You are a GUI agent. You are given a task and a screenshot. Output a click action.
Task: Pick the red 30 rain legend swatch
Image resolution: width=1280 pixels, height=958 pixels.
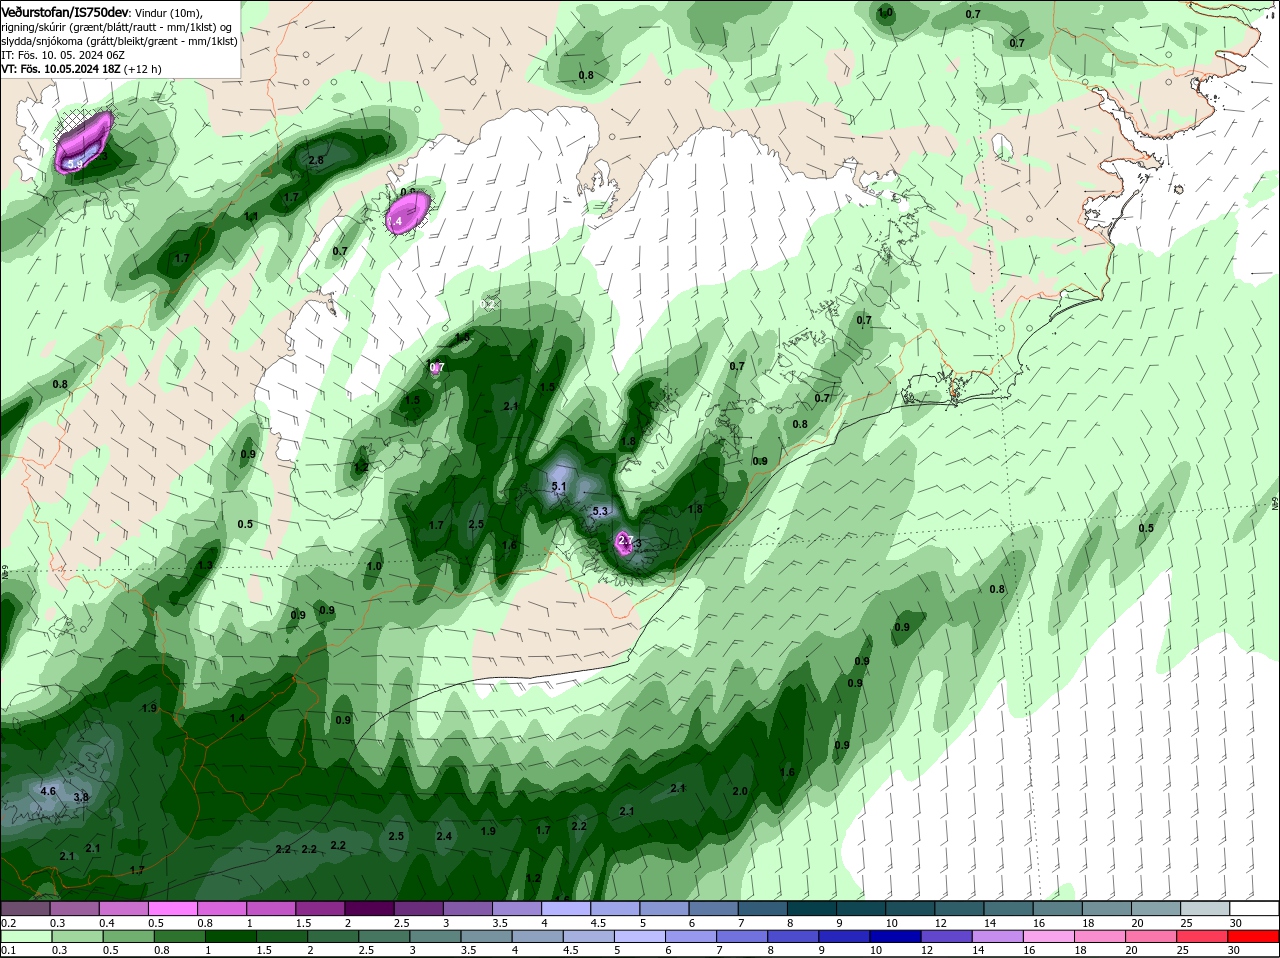(x=1254, y=937)
